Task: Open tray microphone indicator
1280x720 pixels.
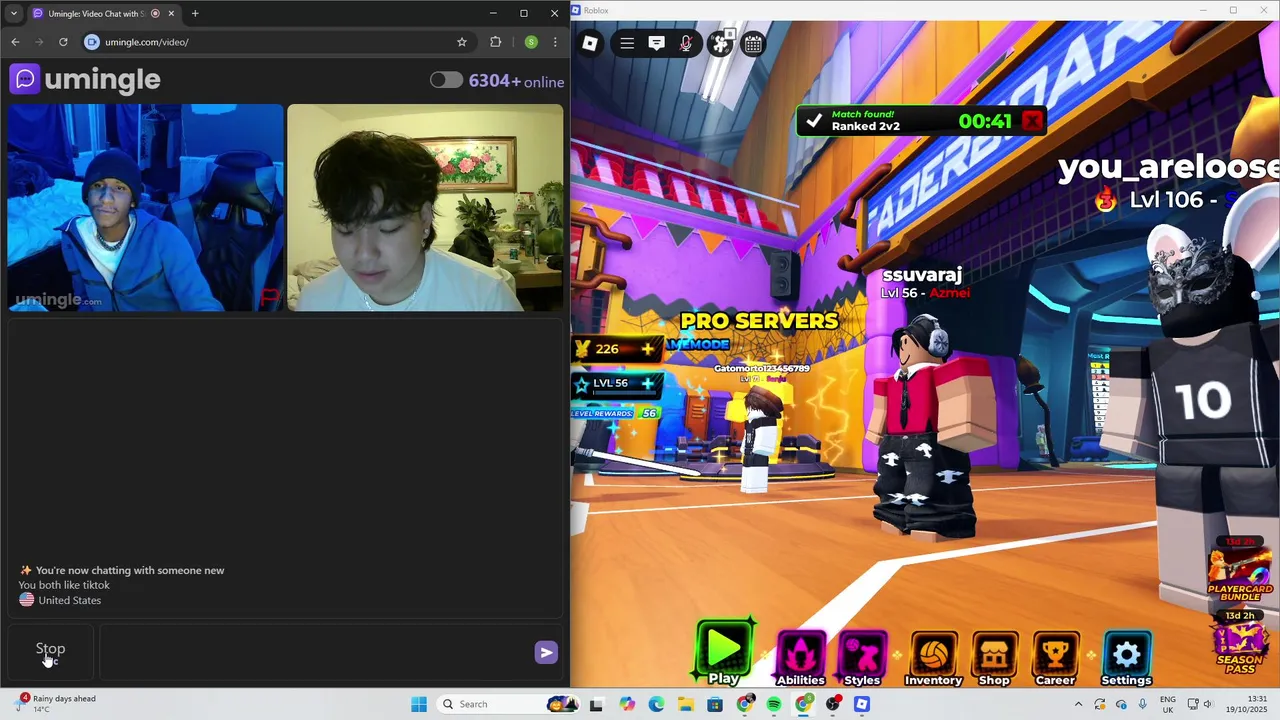Action: [x=1143, y=704]
